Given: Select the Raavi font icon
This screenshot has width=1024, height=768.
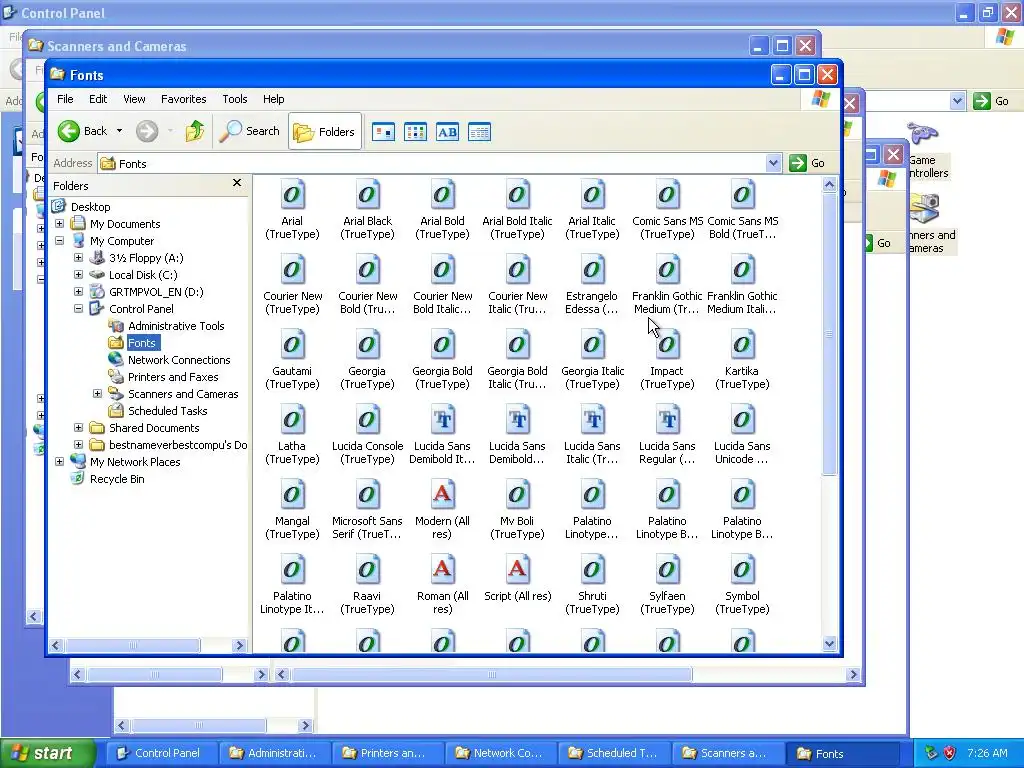Looking at the screenshot, I should point(367,570).
